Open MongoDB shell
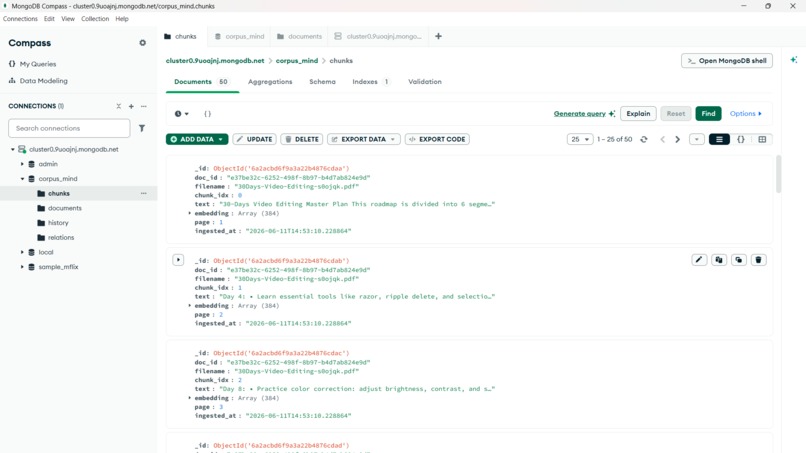This screenshot has height=453, width=806. pyautogui.click(x=727, y=61)
